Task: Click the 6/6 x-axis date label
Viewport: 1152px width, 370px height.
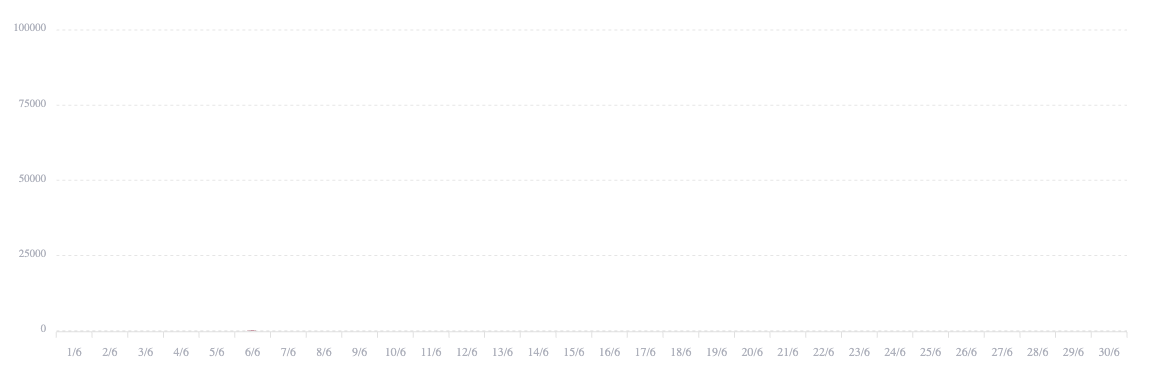Action: point(253,352)
